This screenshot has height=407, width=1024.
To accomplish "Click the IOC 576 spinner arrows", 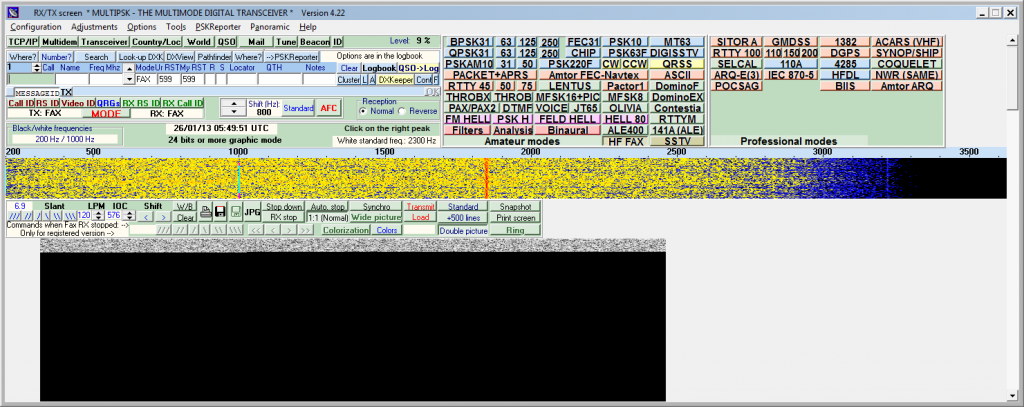I will [129, 216].
